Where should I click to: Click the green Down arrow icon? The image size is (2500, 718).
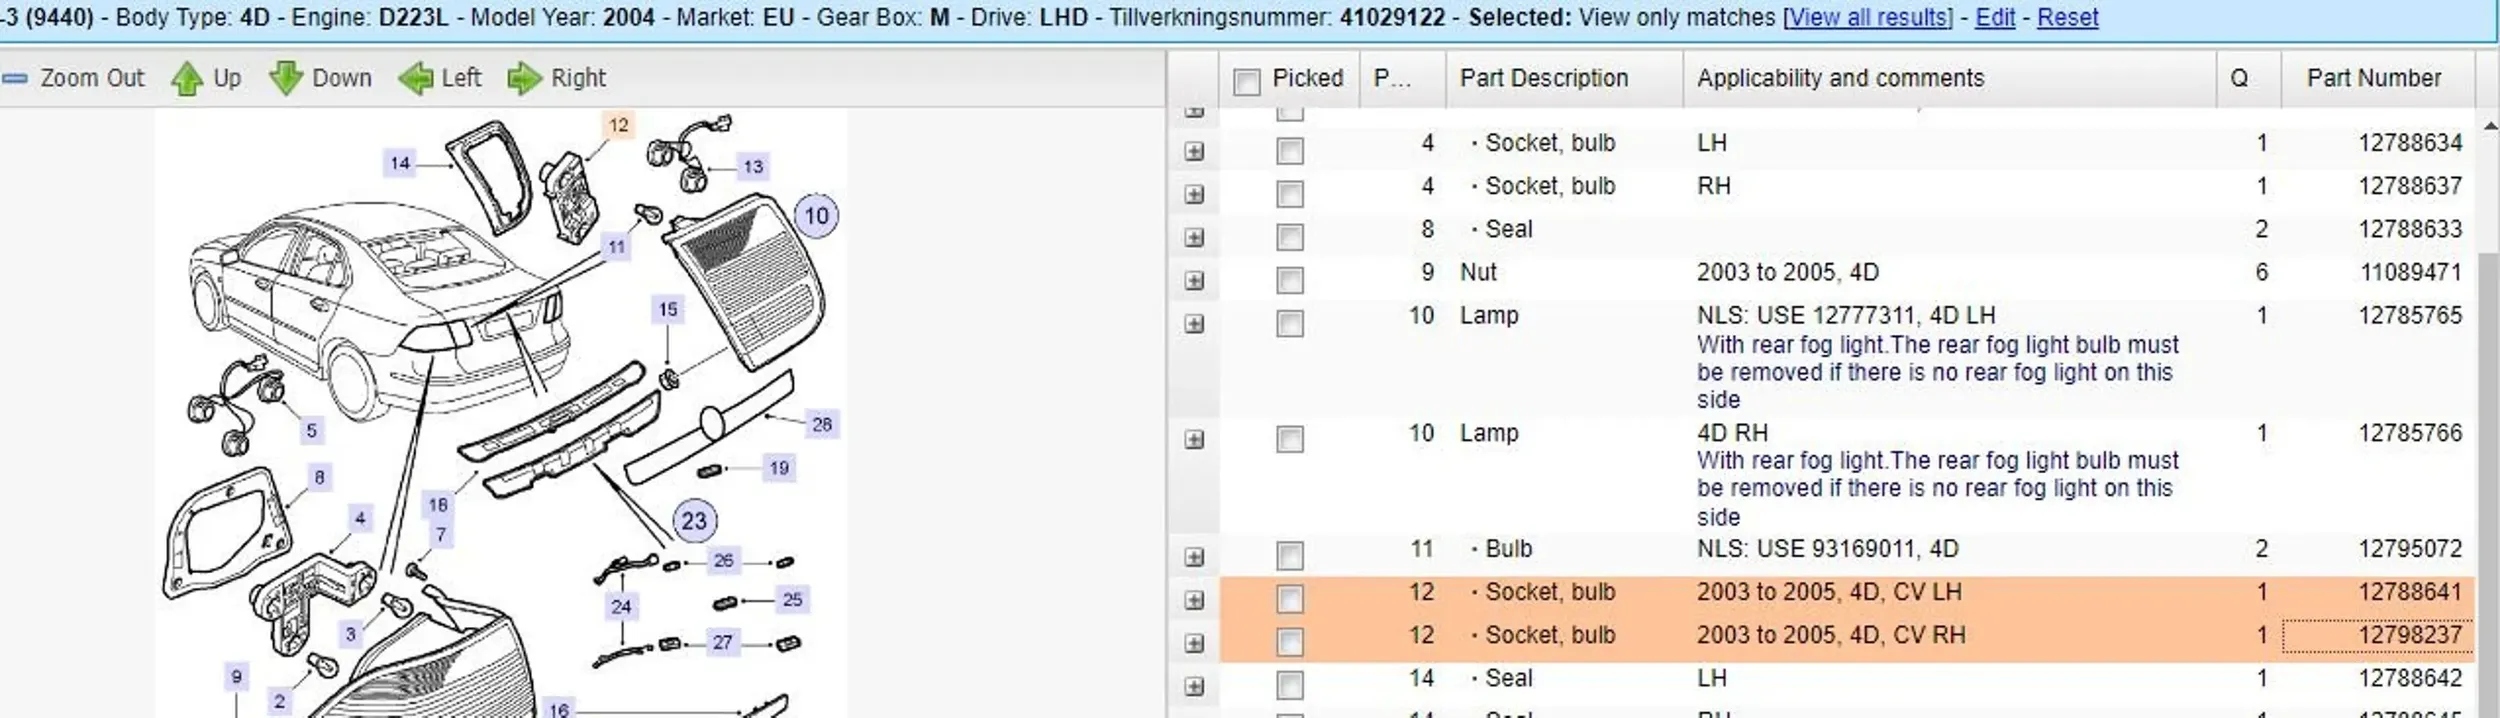click(x=286, y=78)
